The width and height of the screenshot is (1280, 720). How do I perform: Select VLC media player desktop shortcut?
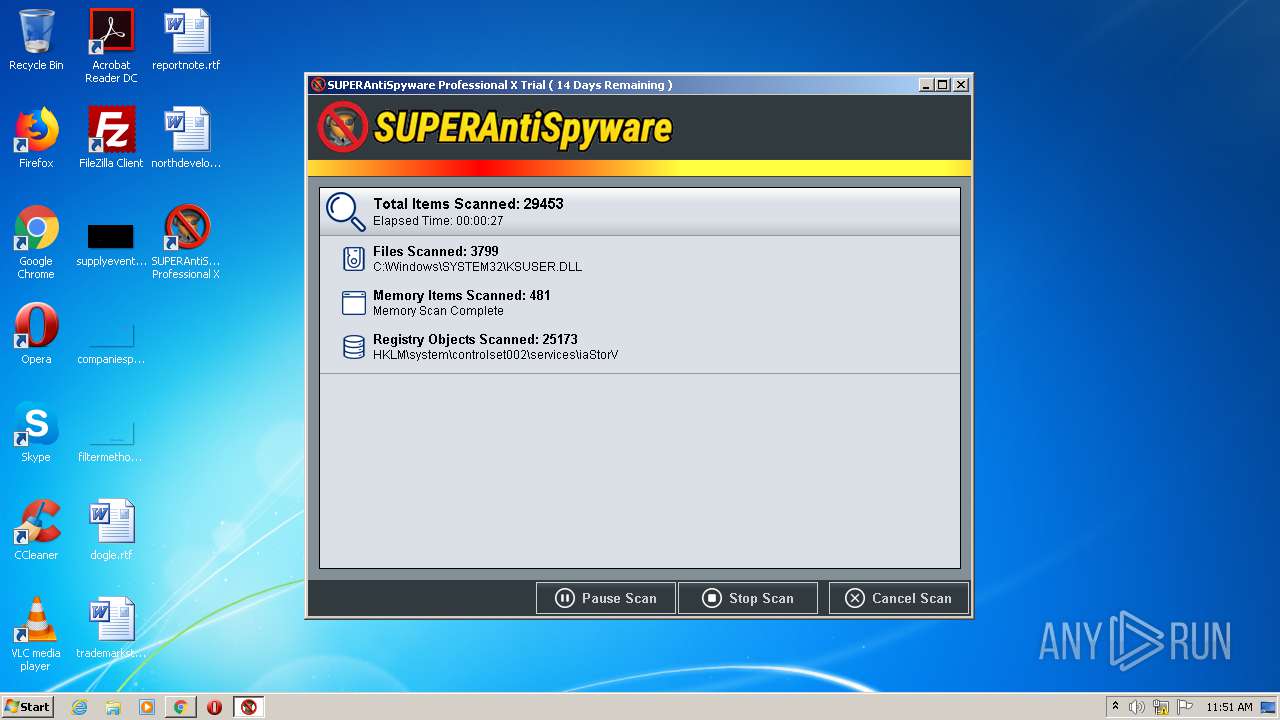tap(36, 634)
